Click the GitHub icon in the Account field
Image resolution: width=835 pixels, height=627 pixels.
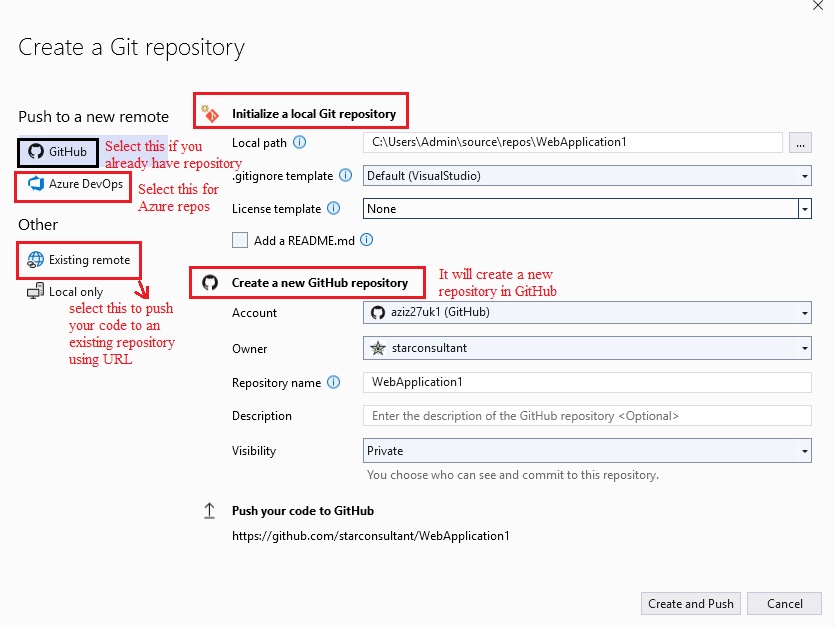[x=378, y=313]
